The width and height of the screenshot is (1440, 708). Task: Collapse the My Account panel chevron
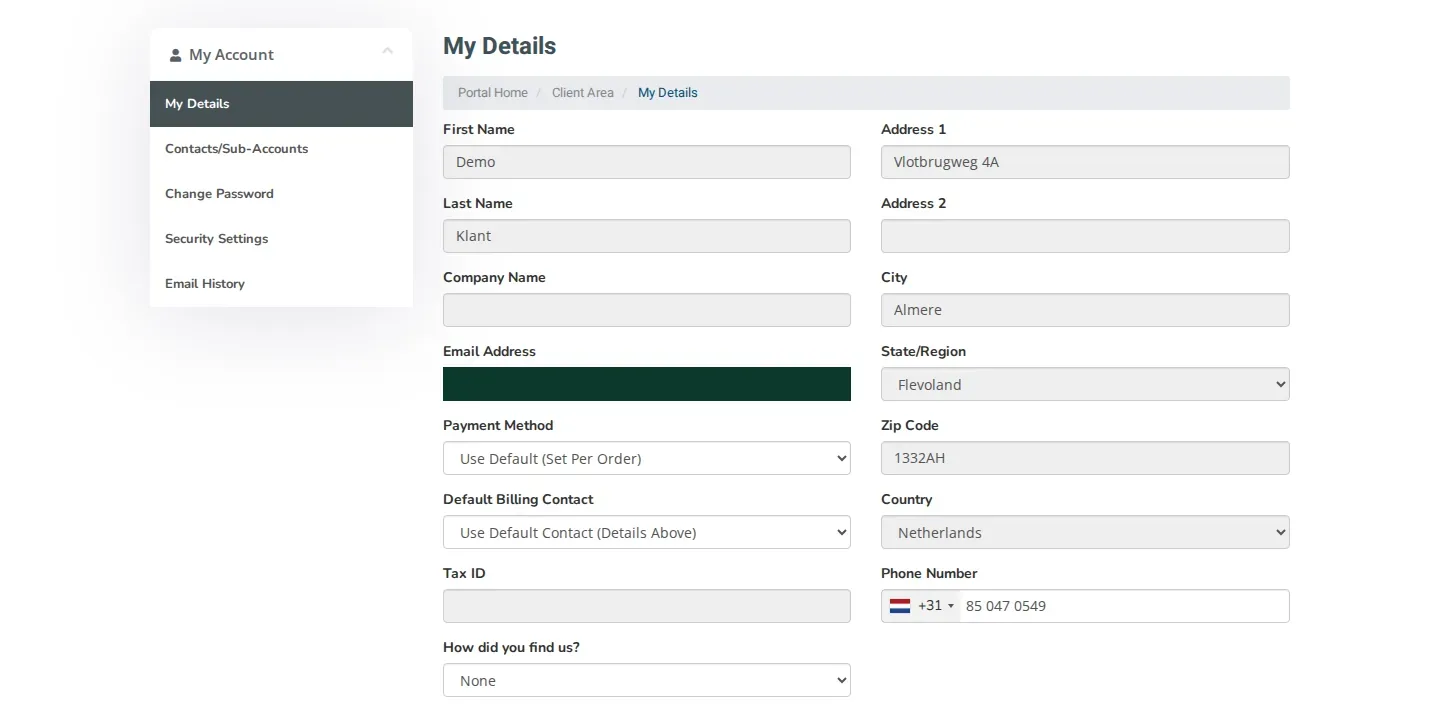point(388,51)
